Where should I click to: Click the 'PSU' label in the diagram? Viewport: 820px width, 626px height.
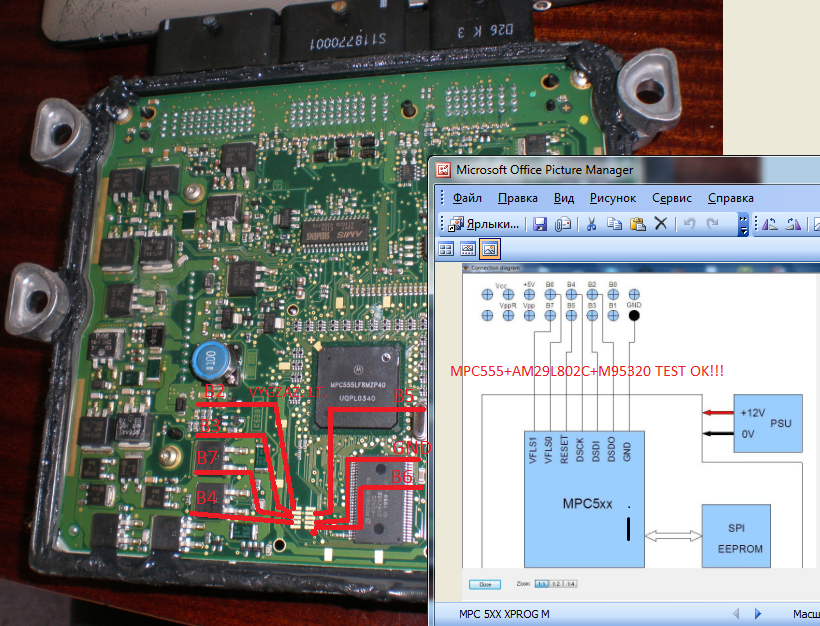tap(780, 423)
